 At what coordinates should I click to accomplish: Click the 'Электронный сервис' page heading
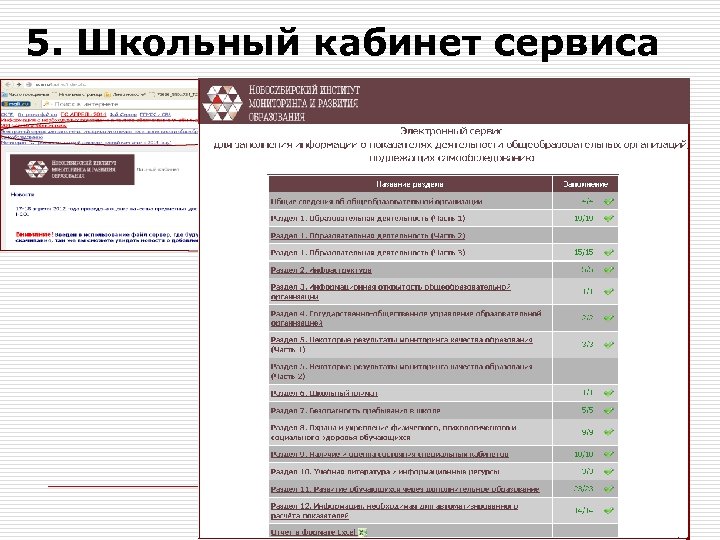451,131
